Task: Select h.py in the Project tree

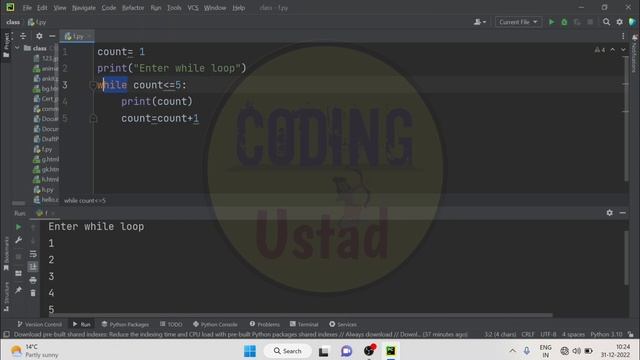Action: (44, 190)
